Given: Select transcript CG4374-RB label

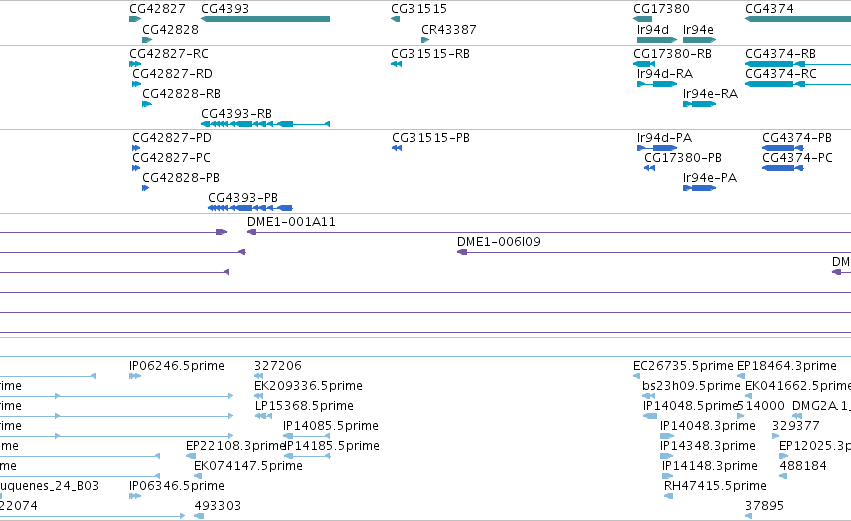Looking at the screenshot, I should 780,54.
